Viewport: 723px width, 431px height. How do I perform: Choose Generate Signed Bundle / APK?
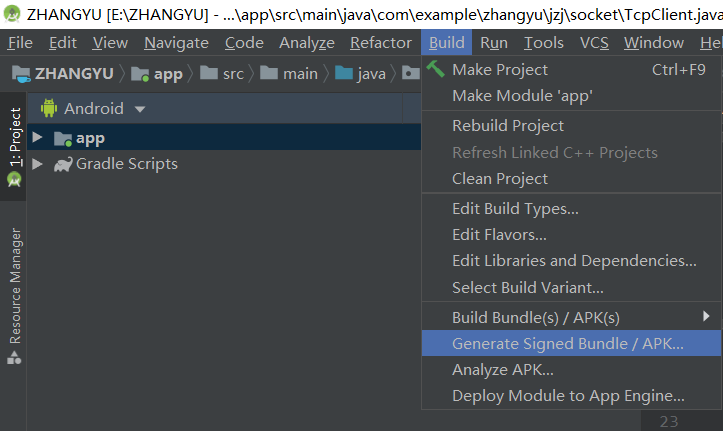pos(571,343)
